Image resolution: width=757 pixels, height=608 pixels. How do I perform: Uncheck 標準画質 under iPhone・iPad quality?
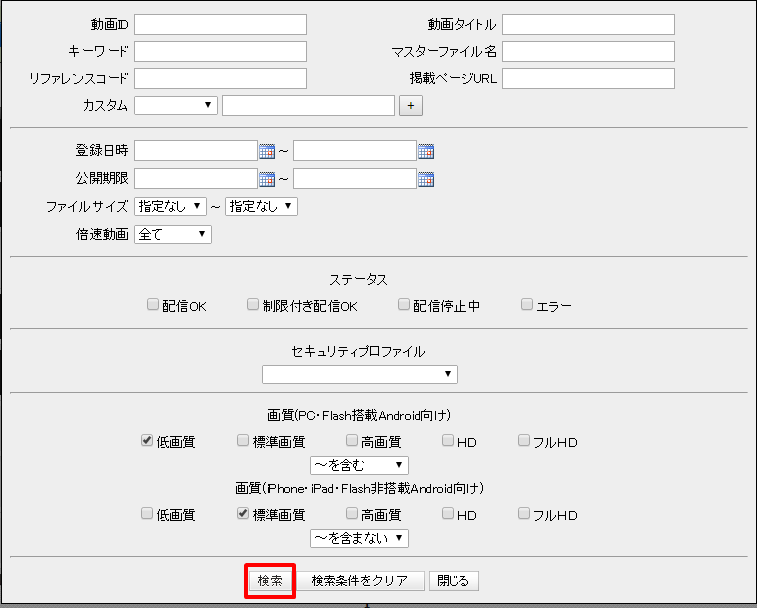point(243,513)
